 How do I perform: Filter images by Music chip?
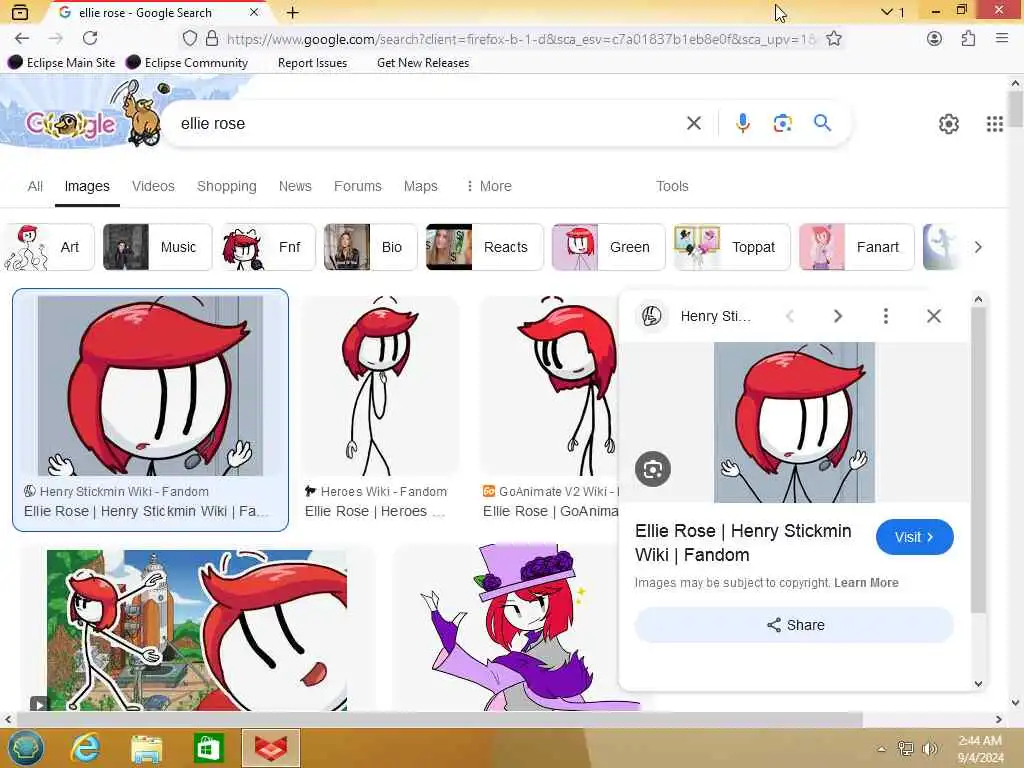point(157,247)
